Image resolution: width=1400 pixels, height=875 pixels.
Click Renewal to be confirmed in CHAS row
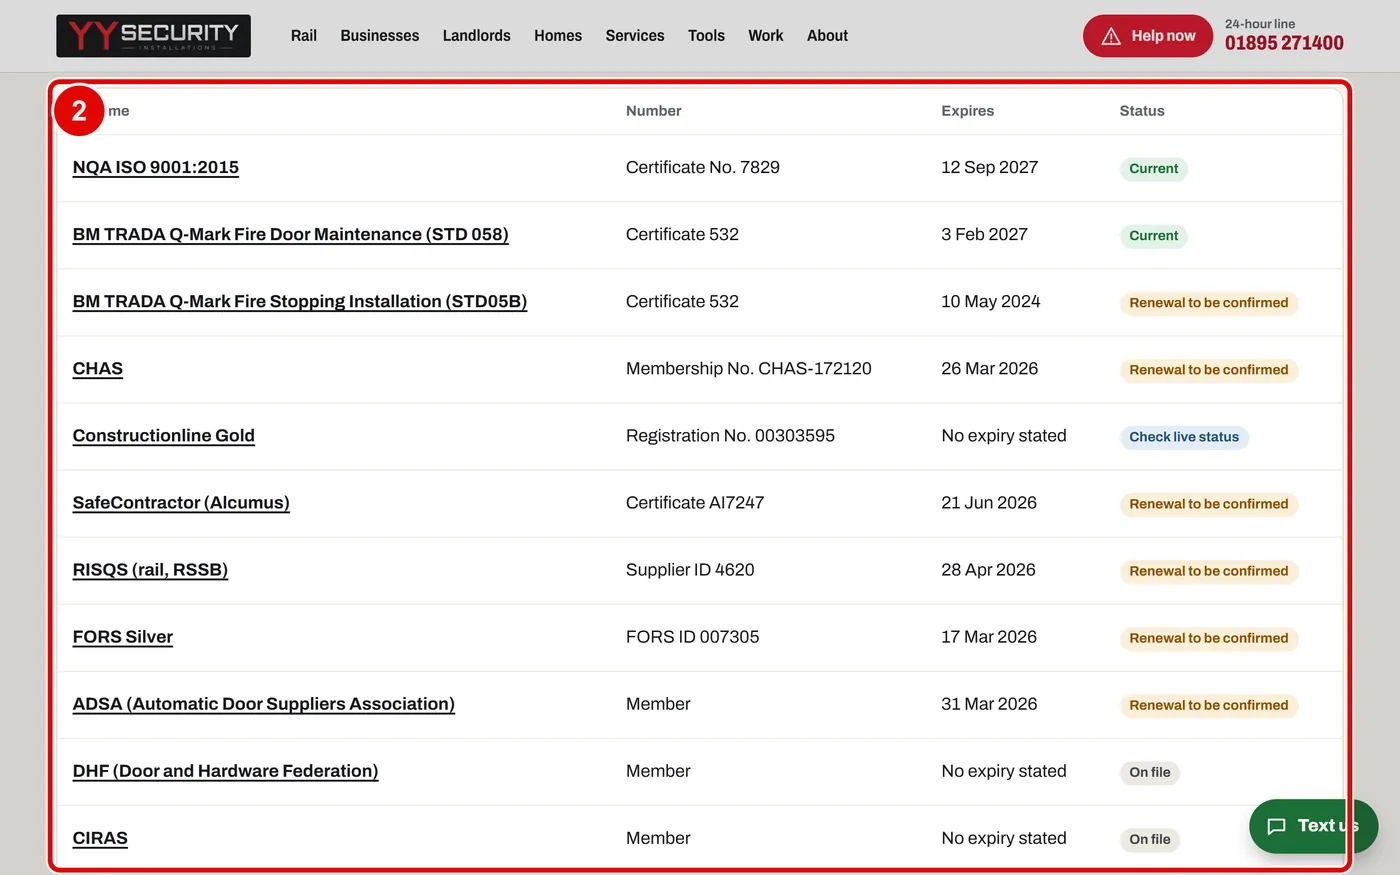click(1208, 370)
